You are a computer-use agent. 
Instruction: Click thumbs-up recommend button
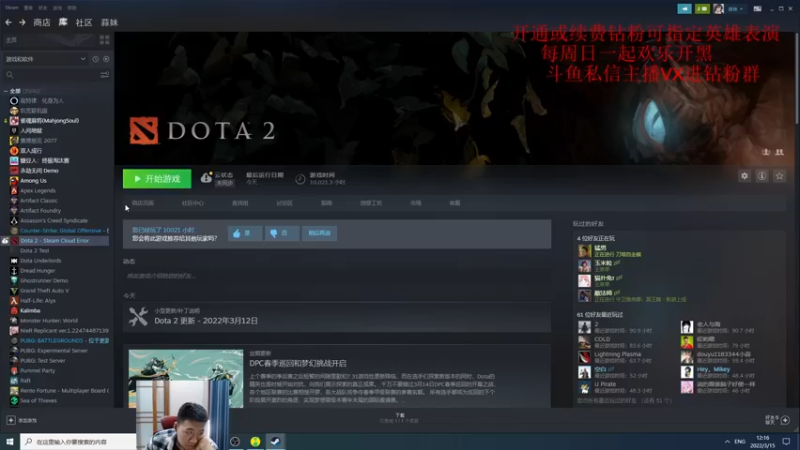pos(245,233)
